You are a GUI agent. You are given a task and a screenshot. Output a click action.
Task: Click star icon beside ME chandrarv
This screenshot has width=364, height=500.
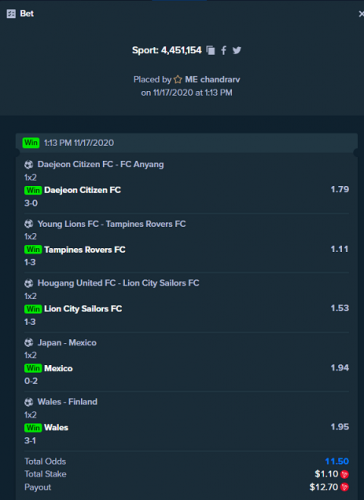pyautogui.click(x=178, y=79)
